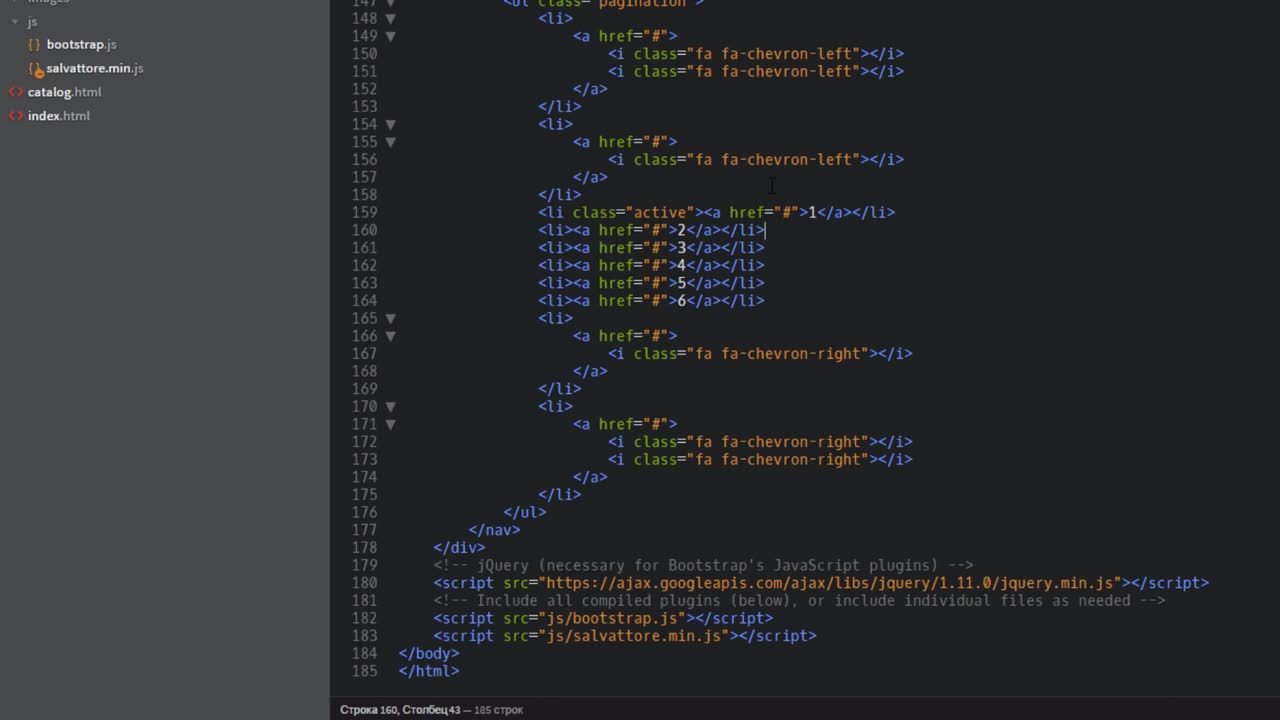The height and width of the screenshot is (720, 1280).
Task: Click the <a href="#"> tag on line 171
Action: click(x=625, y=424)
